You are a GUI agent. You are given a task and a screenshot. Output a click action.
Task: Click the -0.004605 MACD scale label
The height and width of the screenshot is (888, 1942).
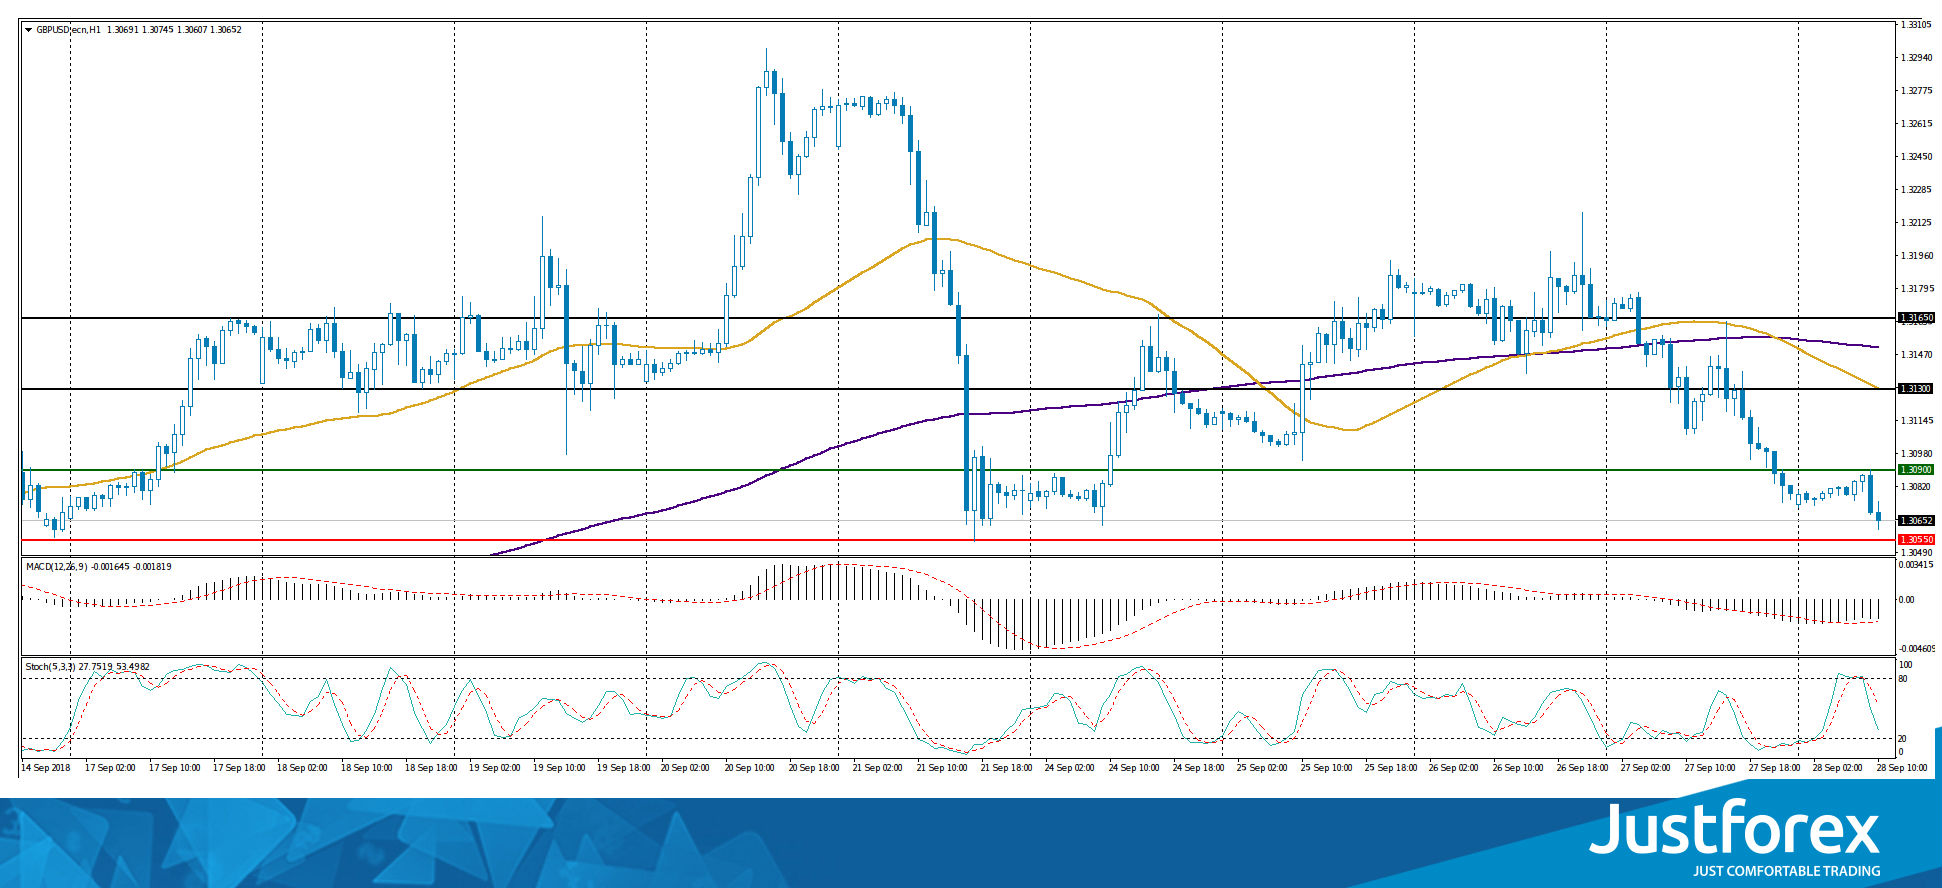[1917, 649]
